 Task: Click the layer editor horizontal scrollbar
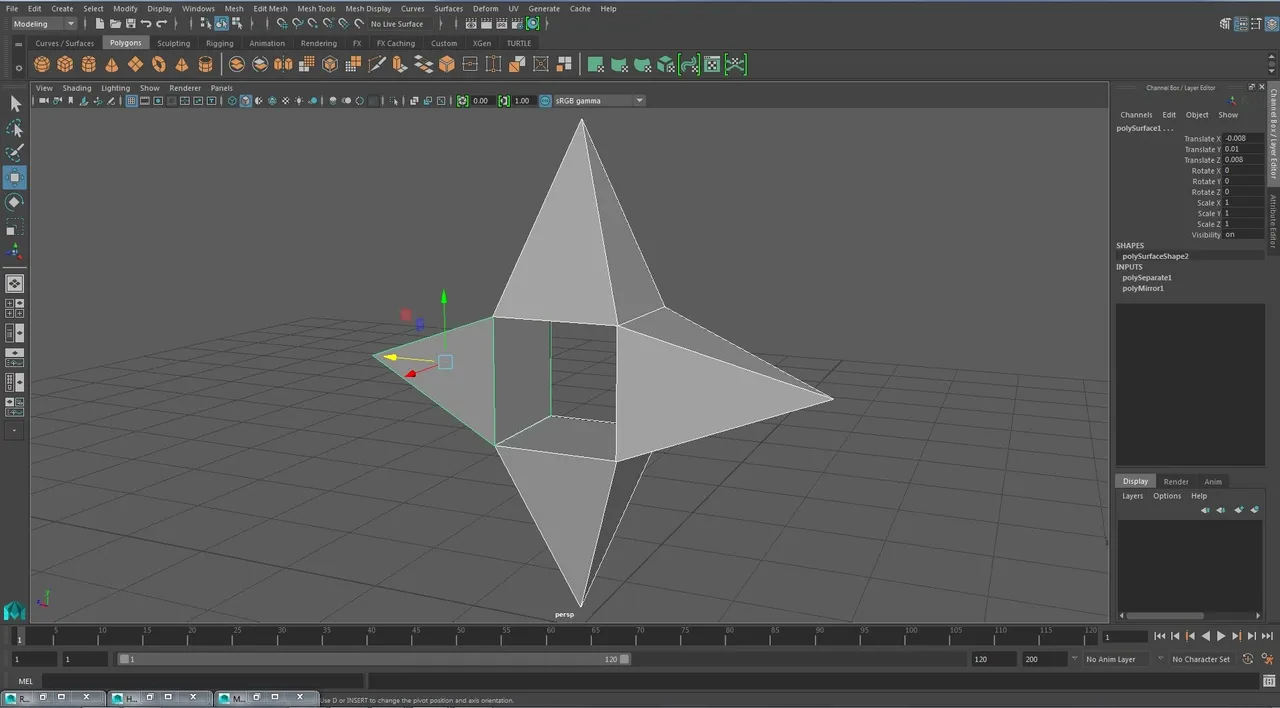click(x=1164, y=615)
